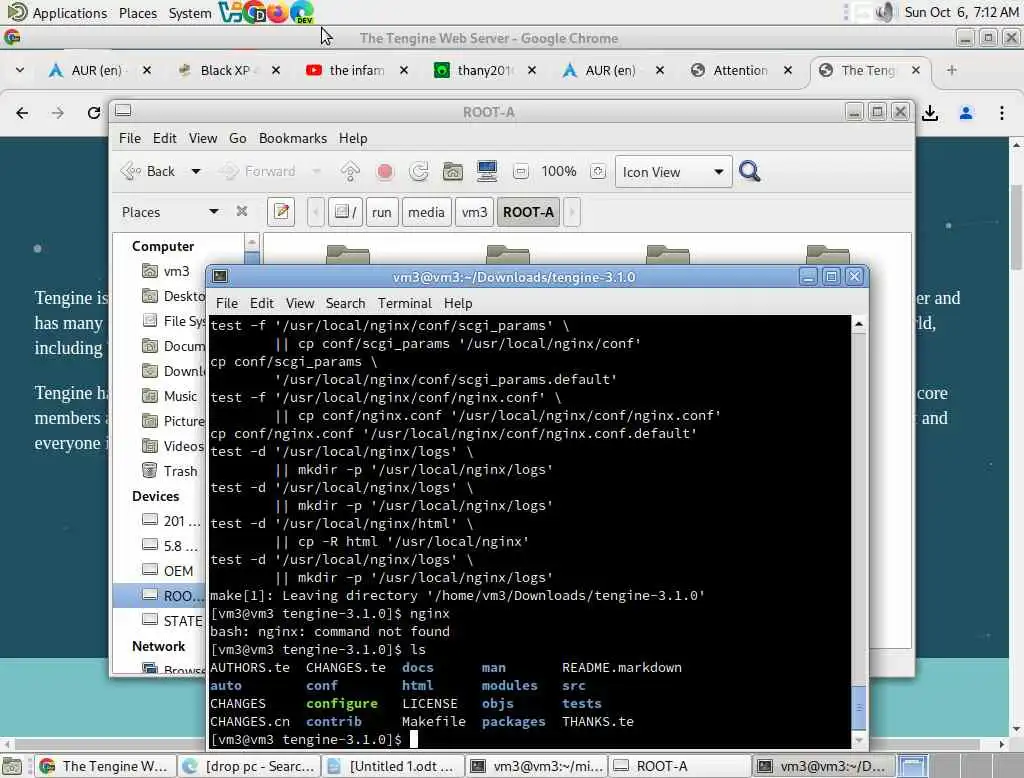Click the file manager search magnifier
Viewport: 1024px width, 778px height.
[x=750, y=171]
